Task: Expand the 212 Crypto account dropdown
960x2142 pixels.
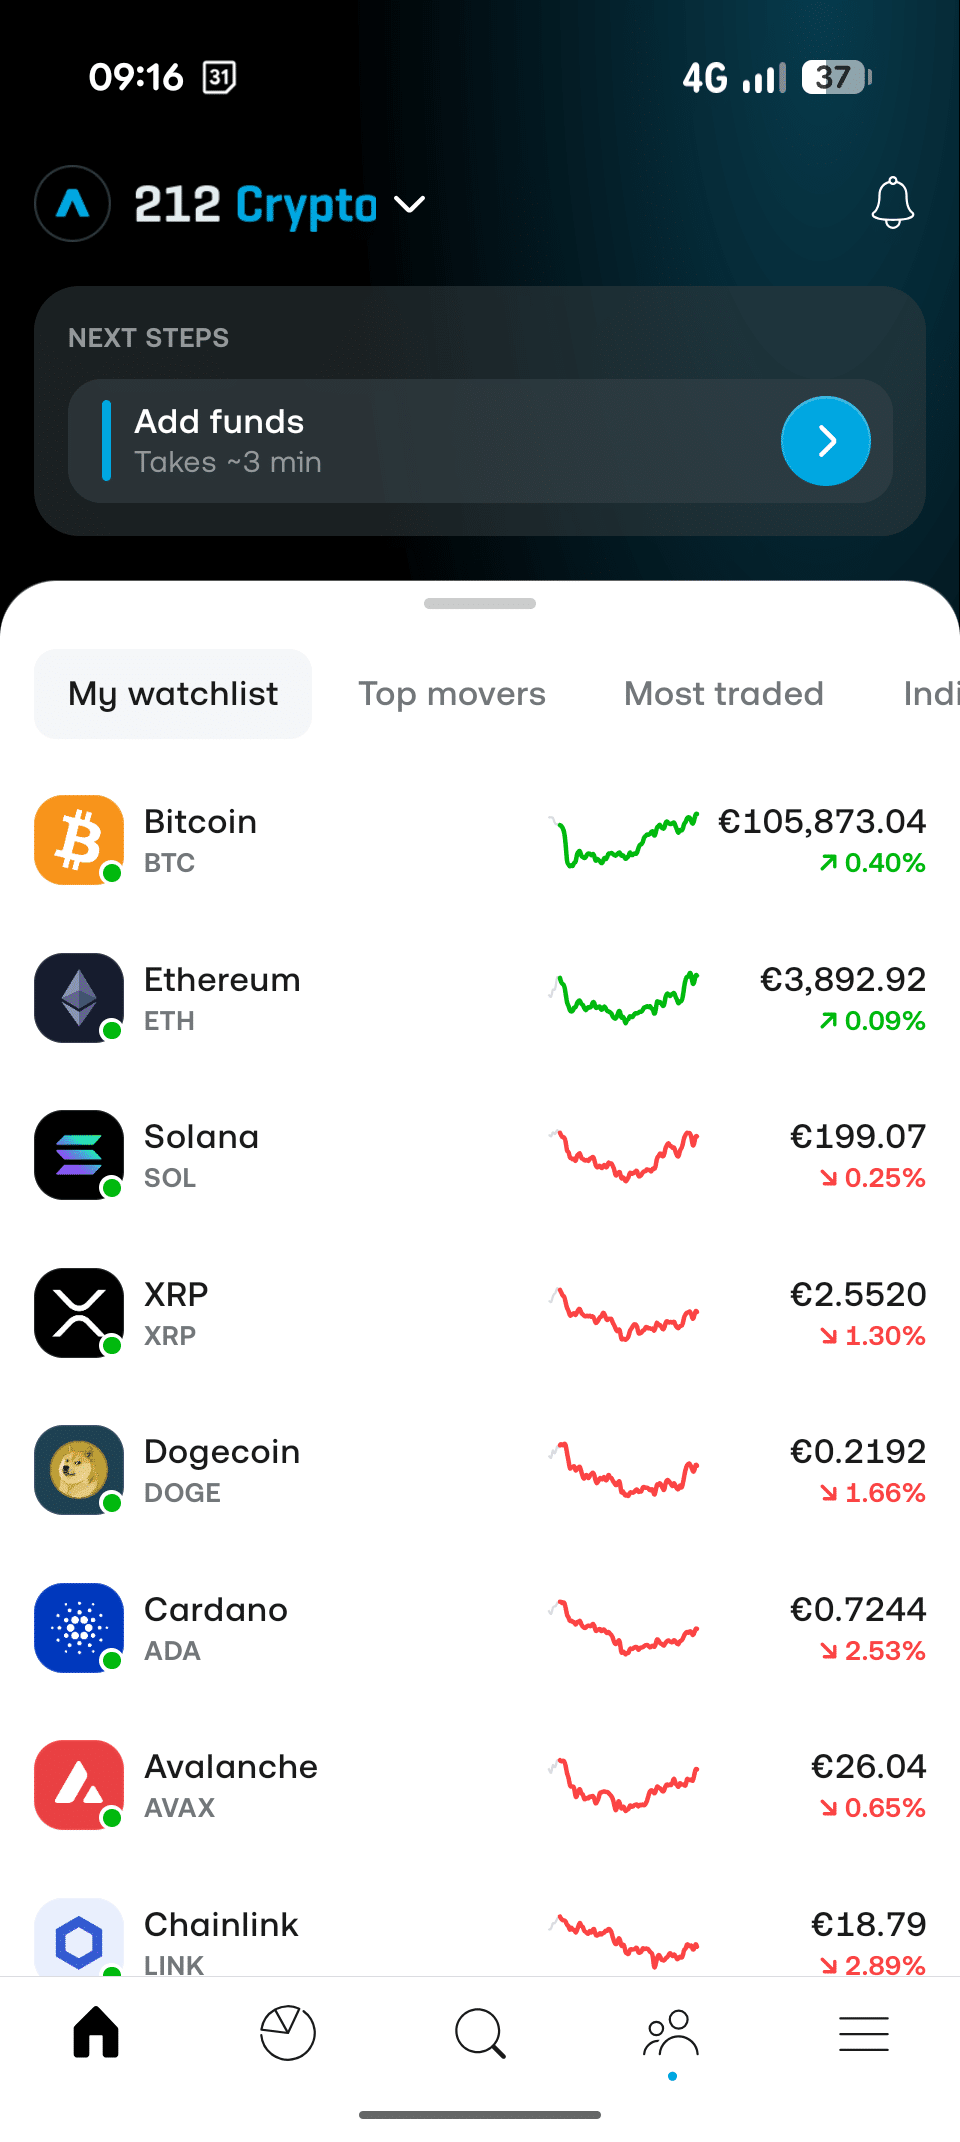Action: (410, 205)
